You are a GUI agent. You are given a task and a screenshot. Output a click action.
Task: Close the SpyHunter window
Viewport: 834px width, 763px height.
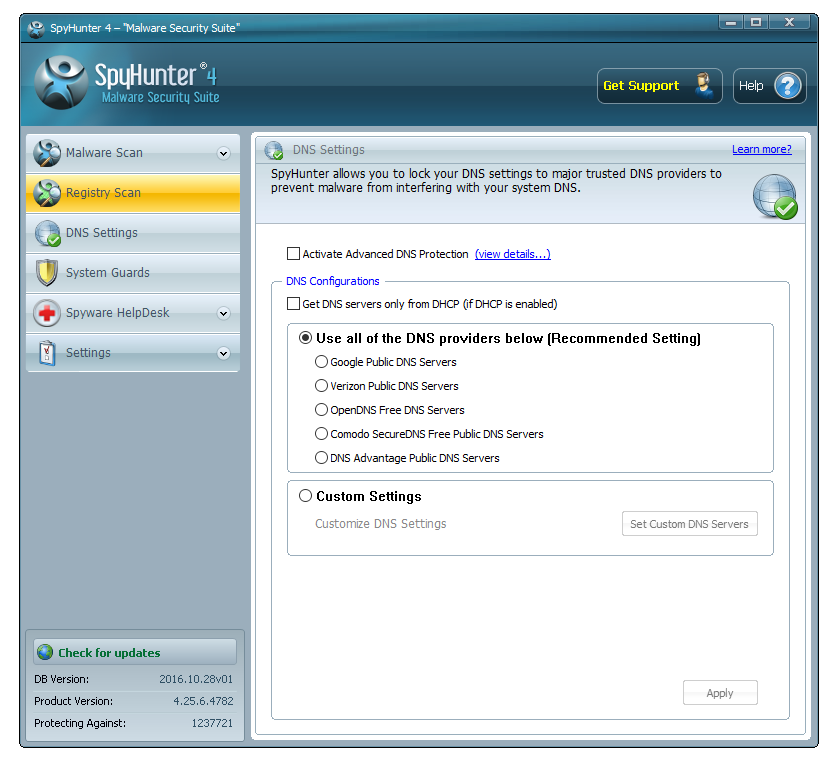[789, 22]
